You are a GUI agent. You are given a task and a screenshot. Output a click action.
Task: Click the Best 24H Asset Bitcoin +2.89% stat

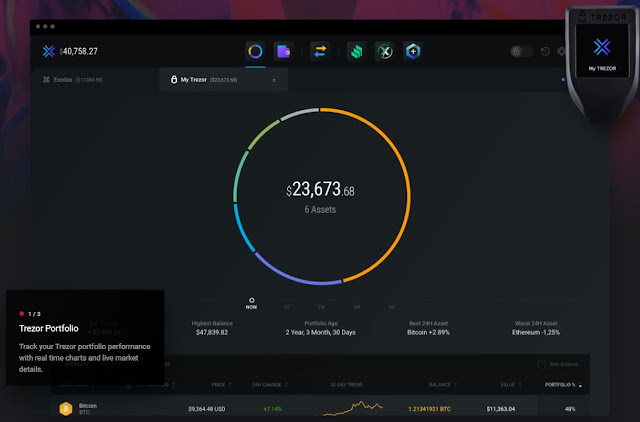[428, 328]
